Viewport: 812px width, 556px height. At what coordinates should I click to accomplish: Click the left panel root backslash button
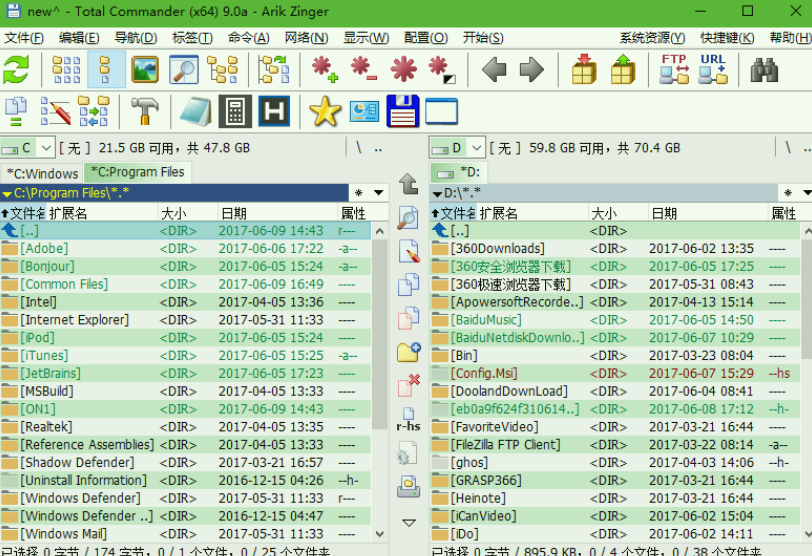coord(358,148)
